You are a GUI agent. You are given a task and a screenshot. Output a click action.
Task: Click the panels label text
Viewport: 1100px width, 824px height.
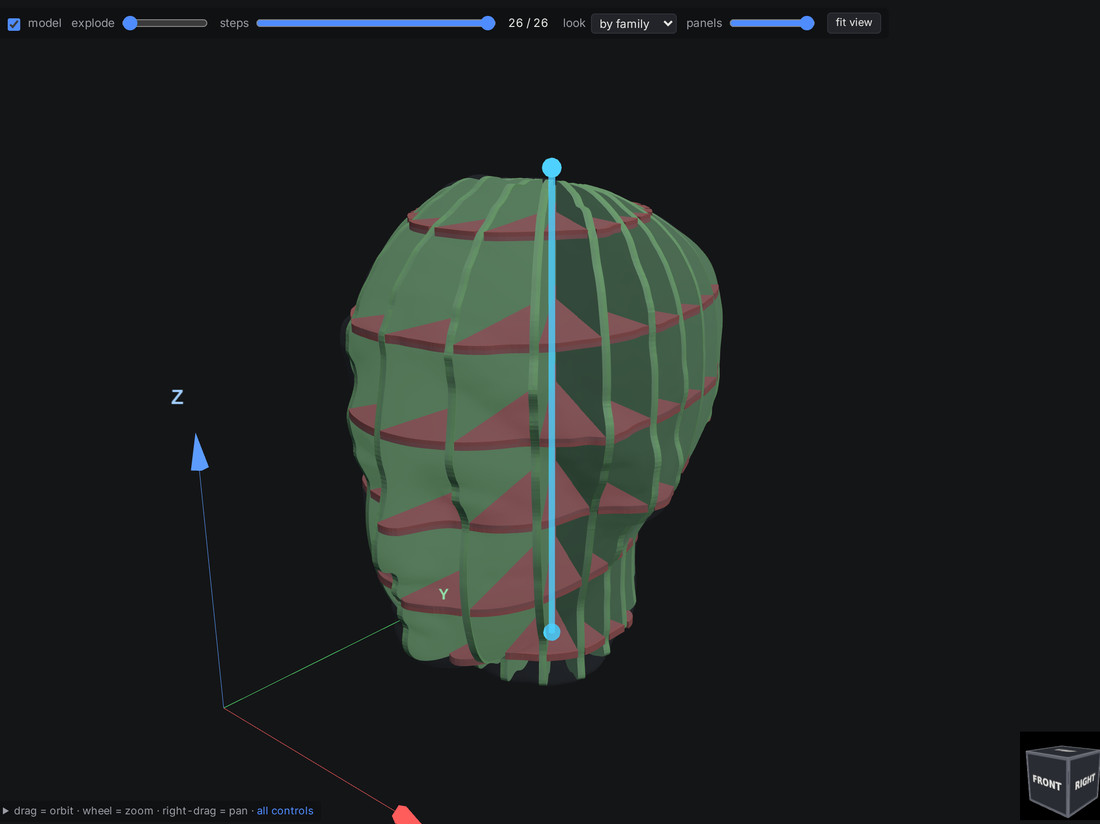pos(704,23)
